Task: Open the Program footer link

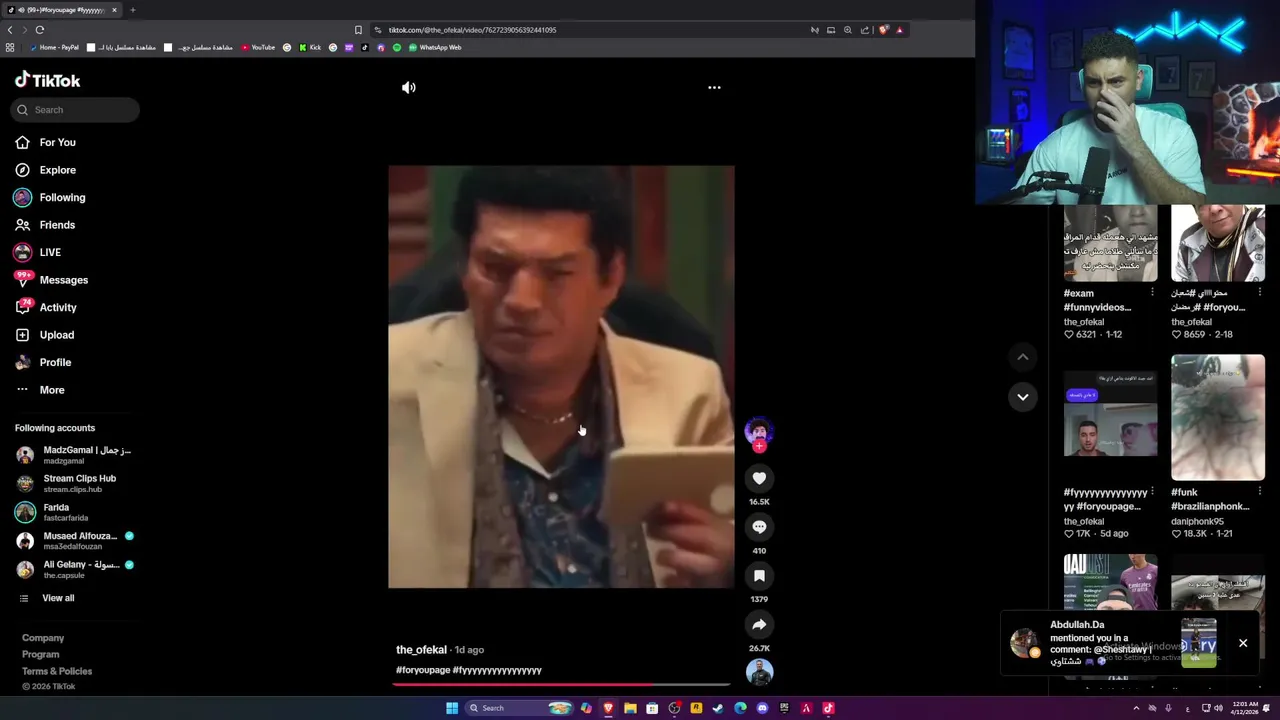Action: pyautogui.click(x=41, y=654)
